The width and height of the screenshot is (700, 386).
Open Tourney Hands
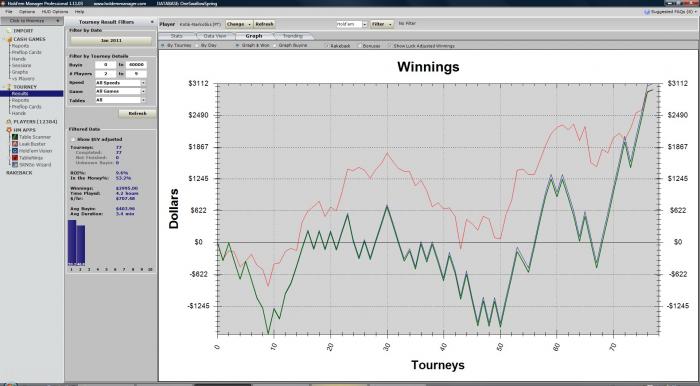click(19, 113)
